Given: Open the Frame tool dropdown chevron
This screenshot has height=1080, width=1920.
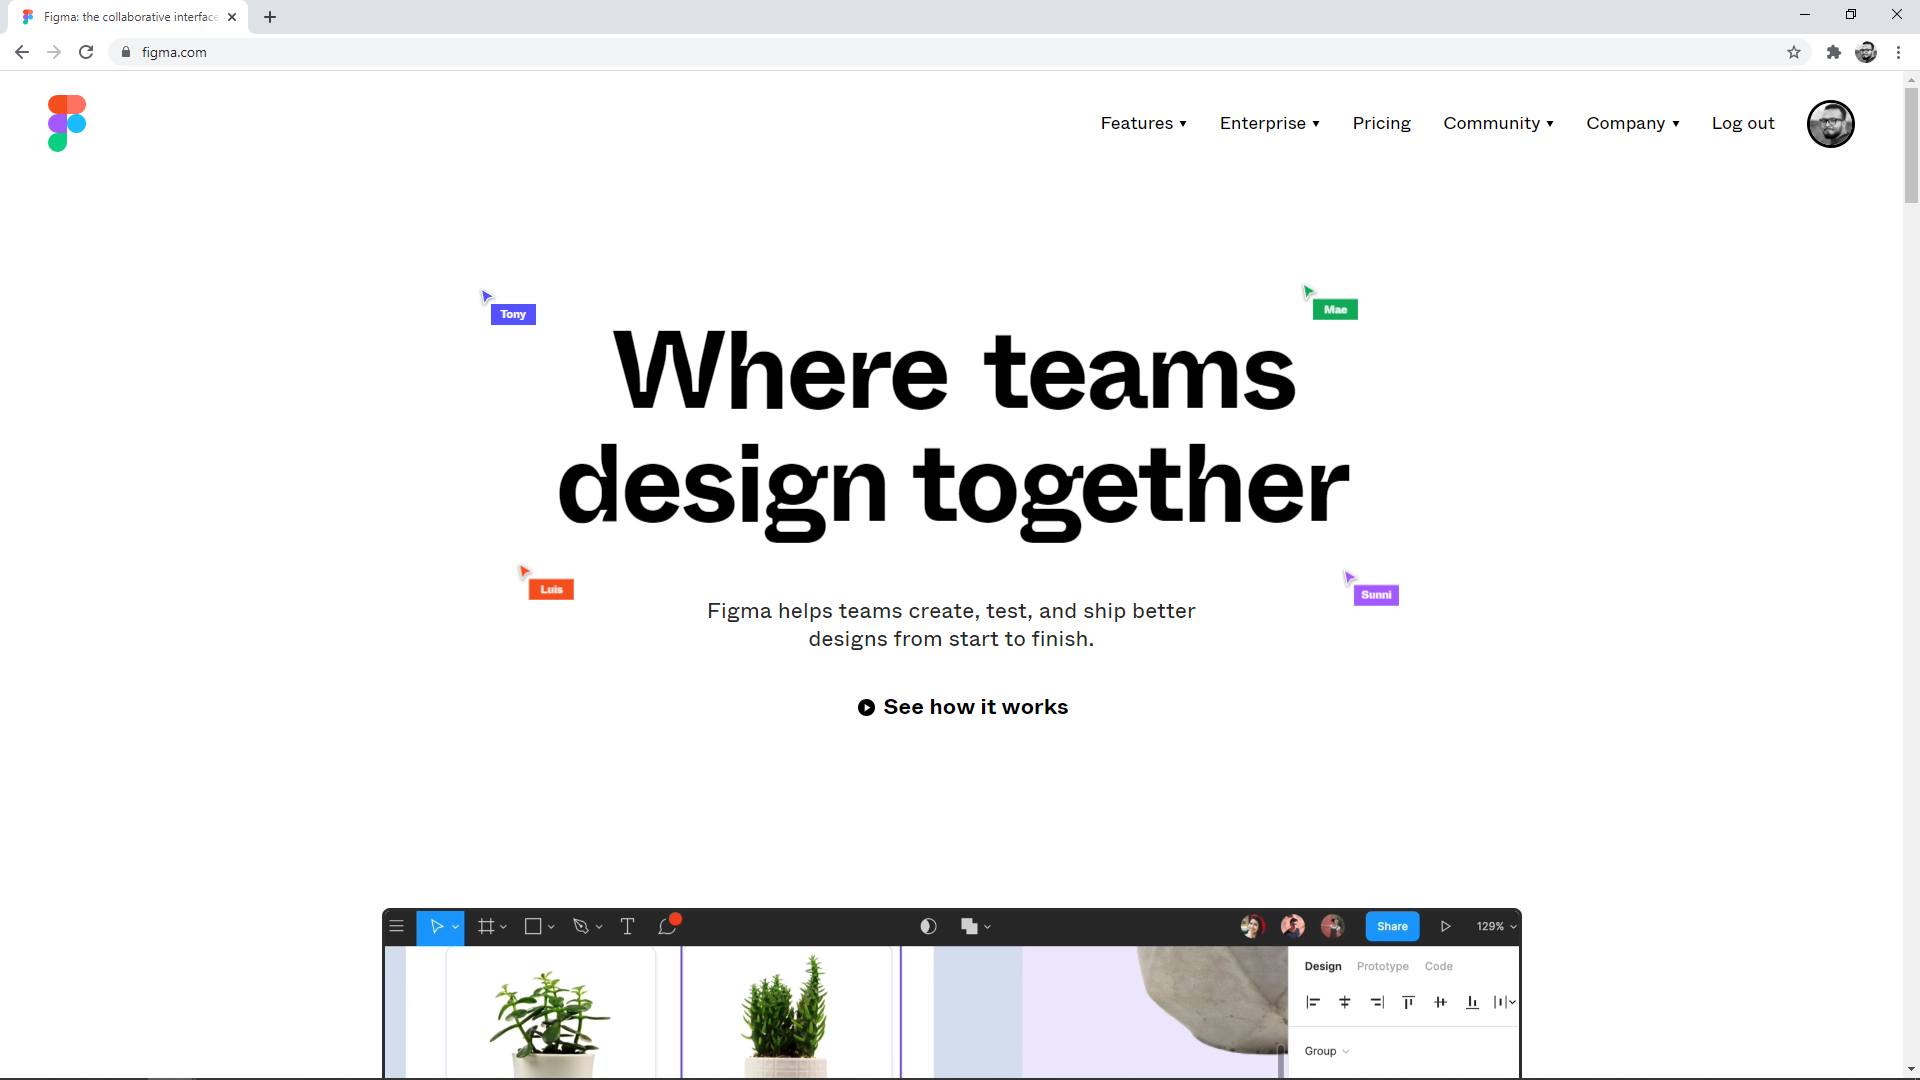Looking at the screenshot, I should [x=503, y=926].
